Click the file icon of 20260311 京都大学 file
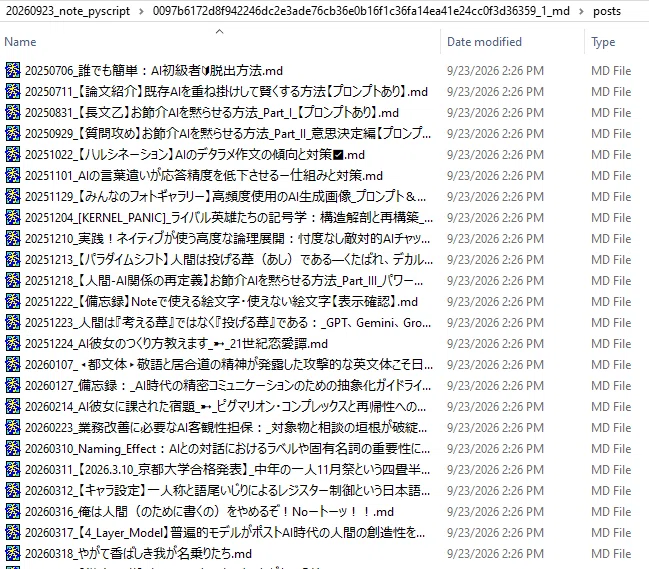The height and width of the screenshot is (569, 649). (x=12, y=469)
